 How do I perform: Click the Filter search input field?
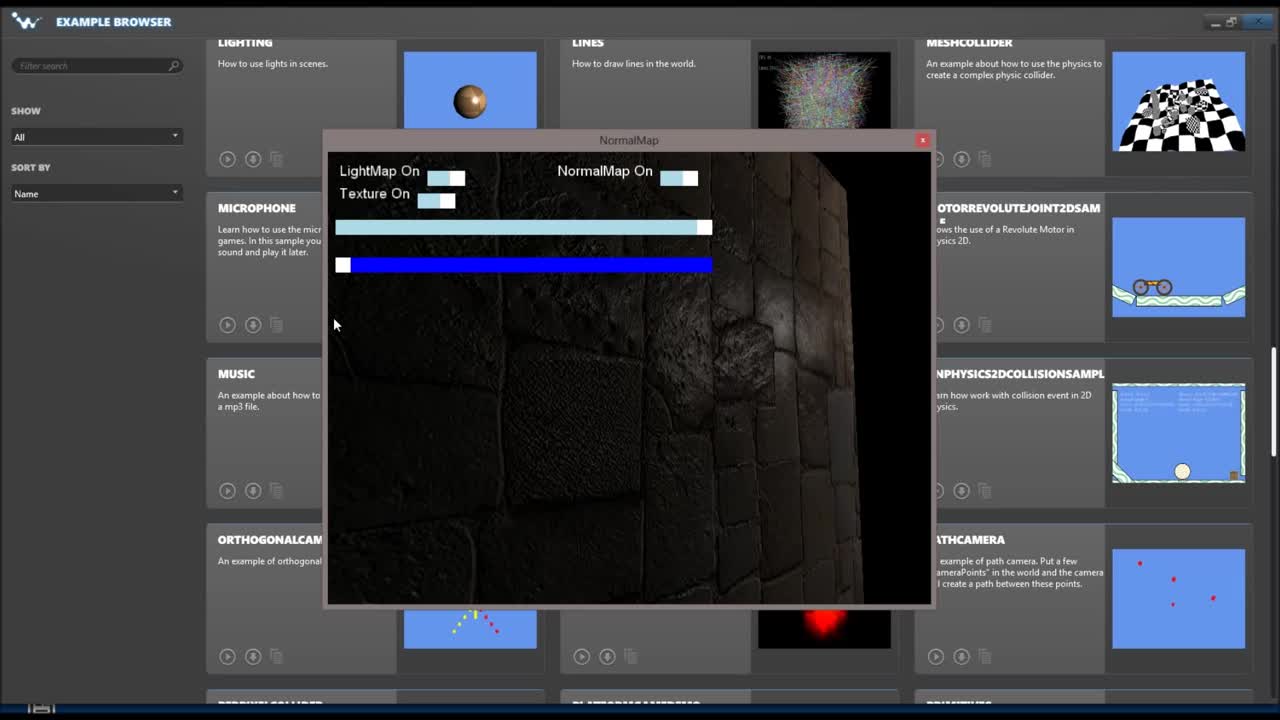(x=90, y=66)
